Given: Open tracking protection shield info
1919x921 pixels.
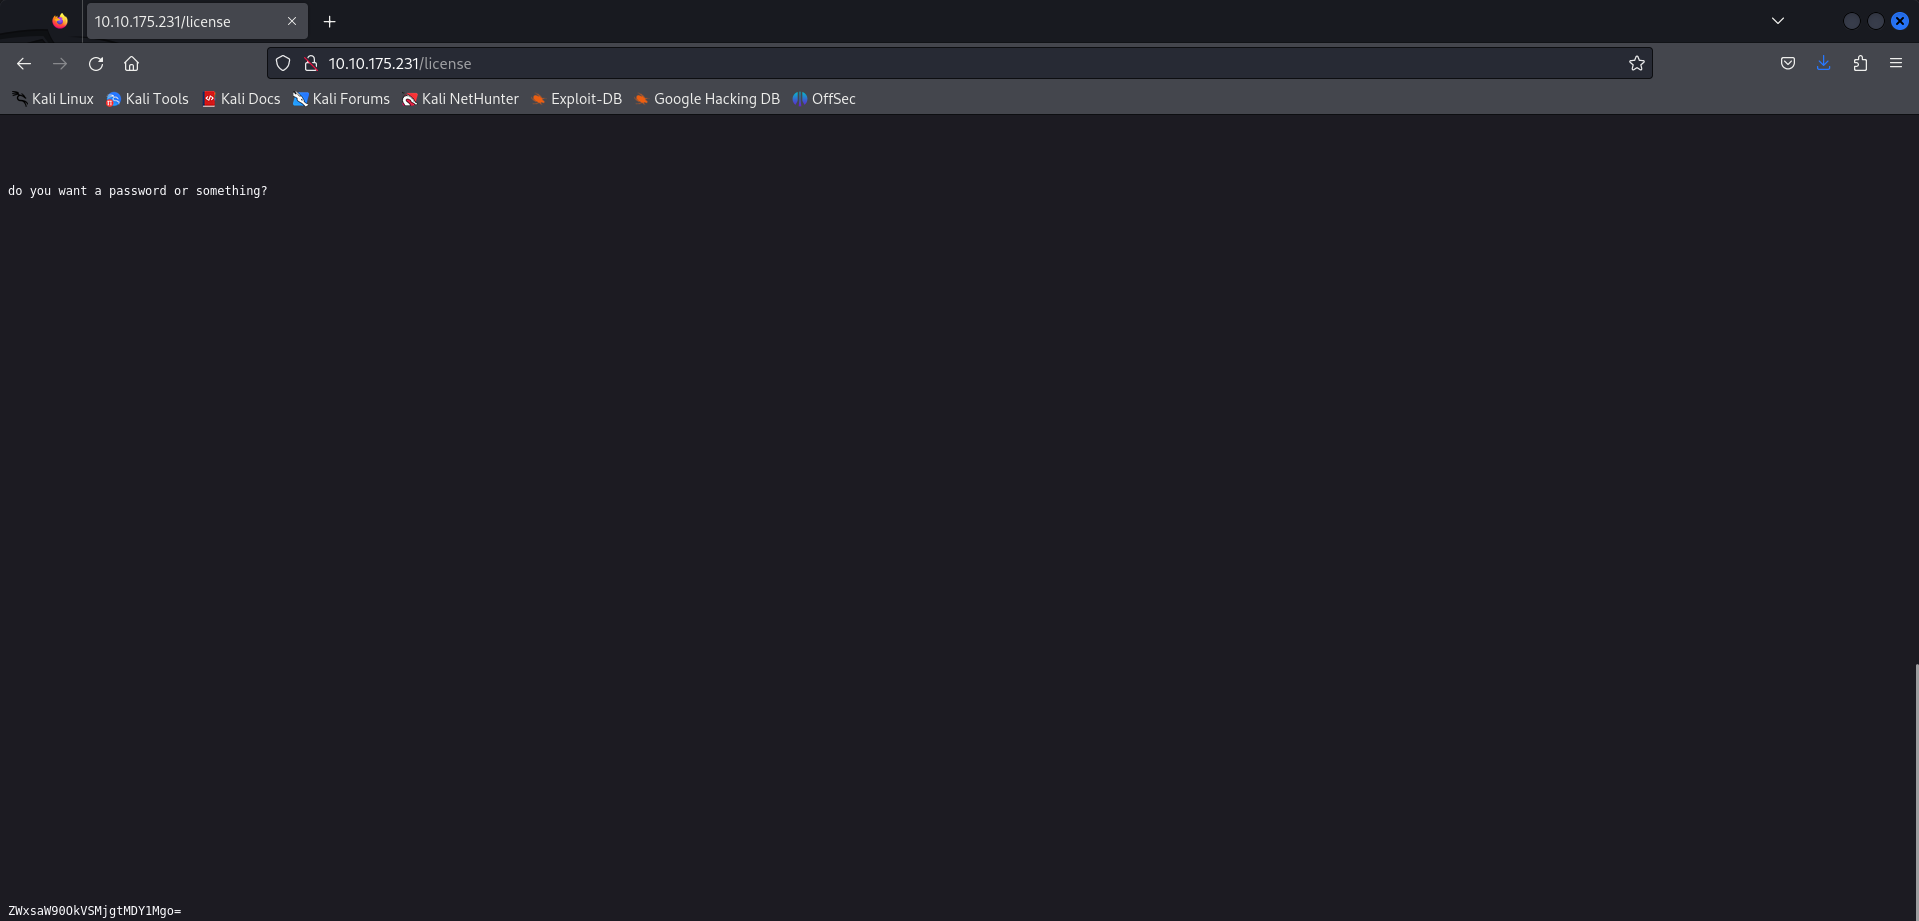Looking at the screenshot, I should click(x=283, y=63).
